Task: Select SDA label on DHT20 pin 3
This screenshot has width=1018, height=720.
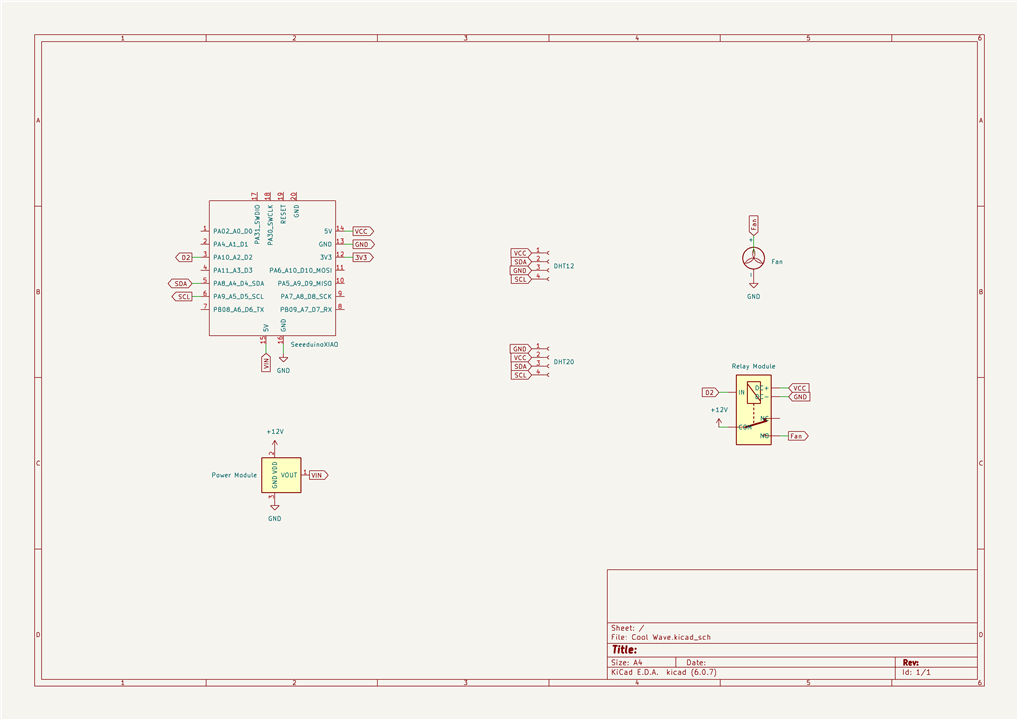Action: (x=521, y=366)
